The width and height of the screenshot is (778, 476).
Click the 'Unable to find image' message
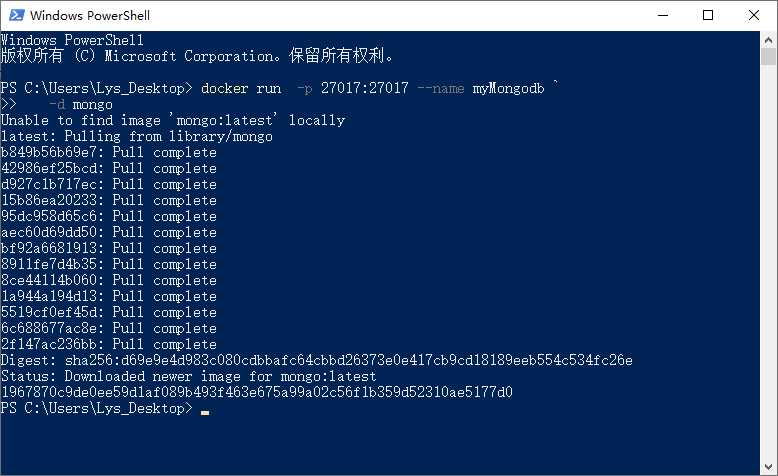pos(173,120)
